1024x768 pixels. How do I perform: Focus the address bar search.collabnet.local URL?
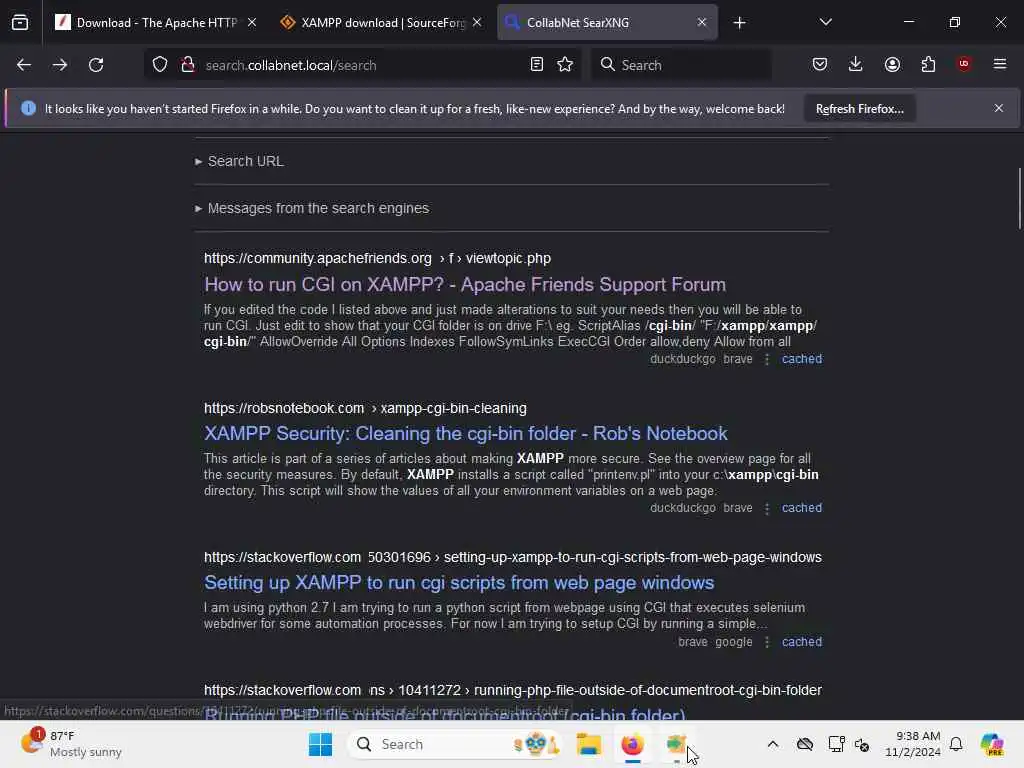tap(362, 65)
